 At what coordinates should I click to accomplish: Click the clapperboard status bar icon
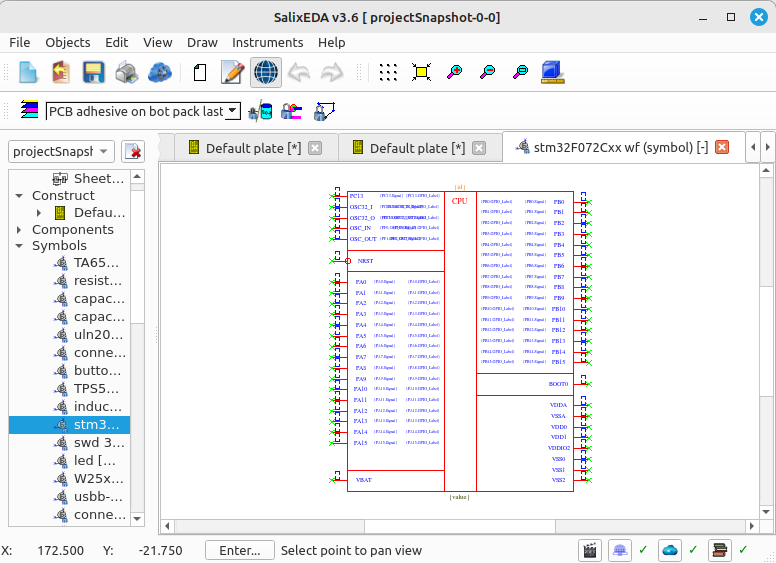coord(589,550)
